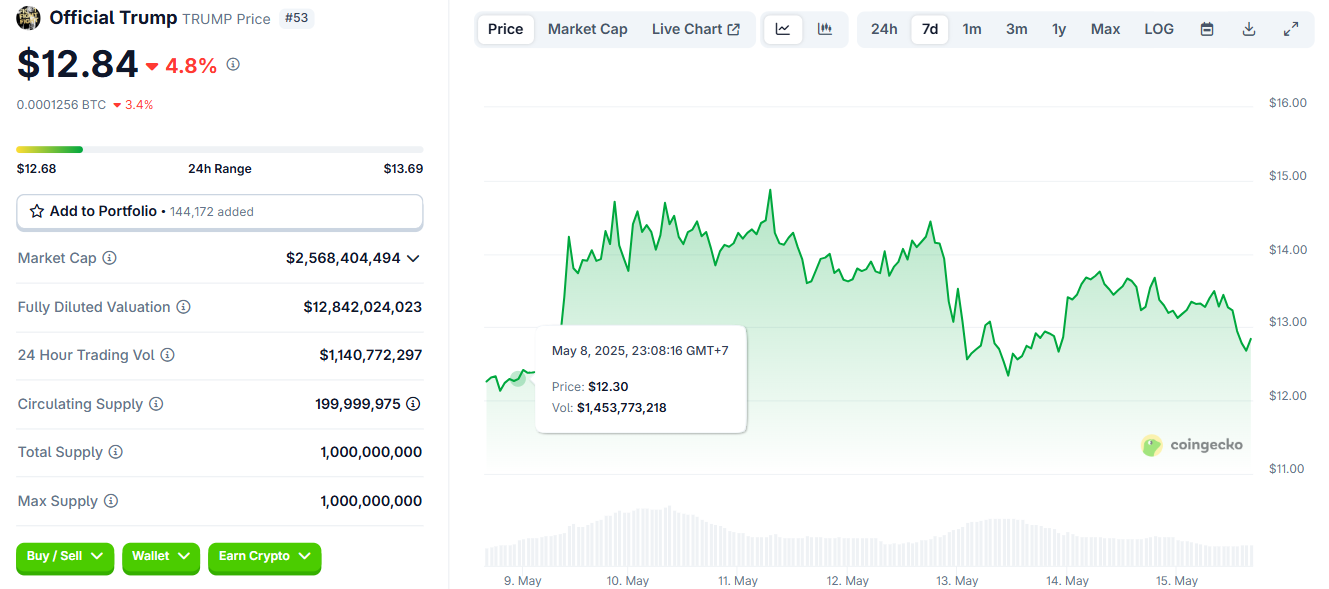Open the Live Chart tab
The width and height of the screenshot is (1329, 589).
click(696, 29)
